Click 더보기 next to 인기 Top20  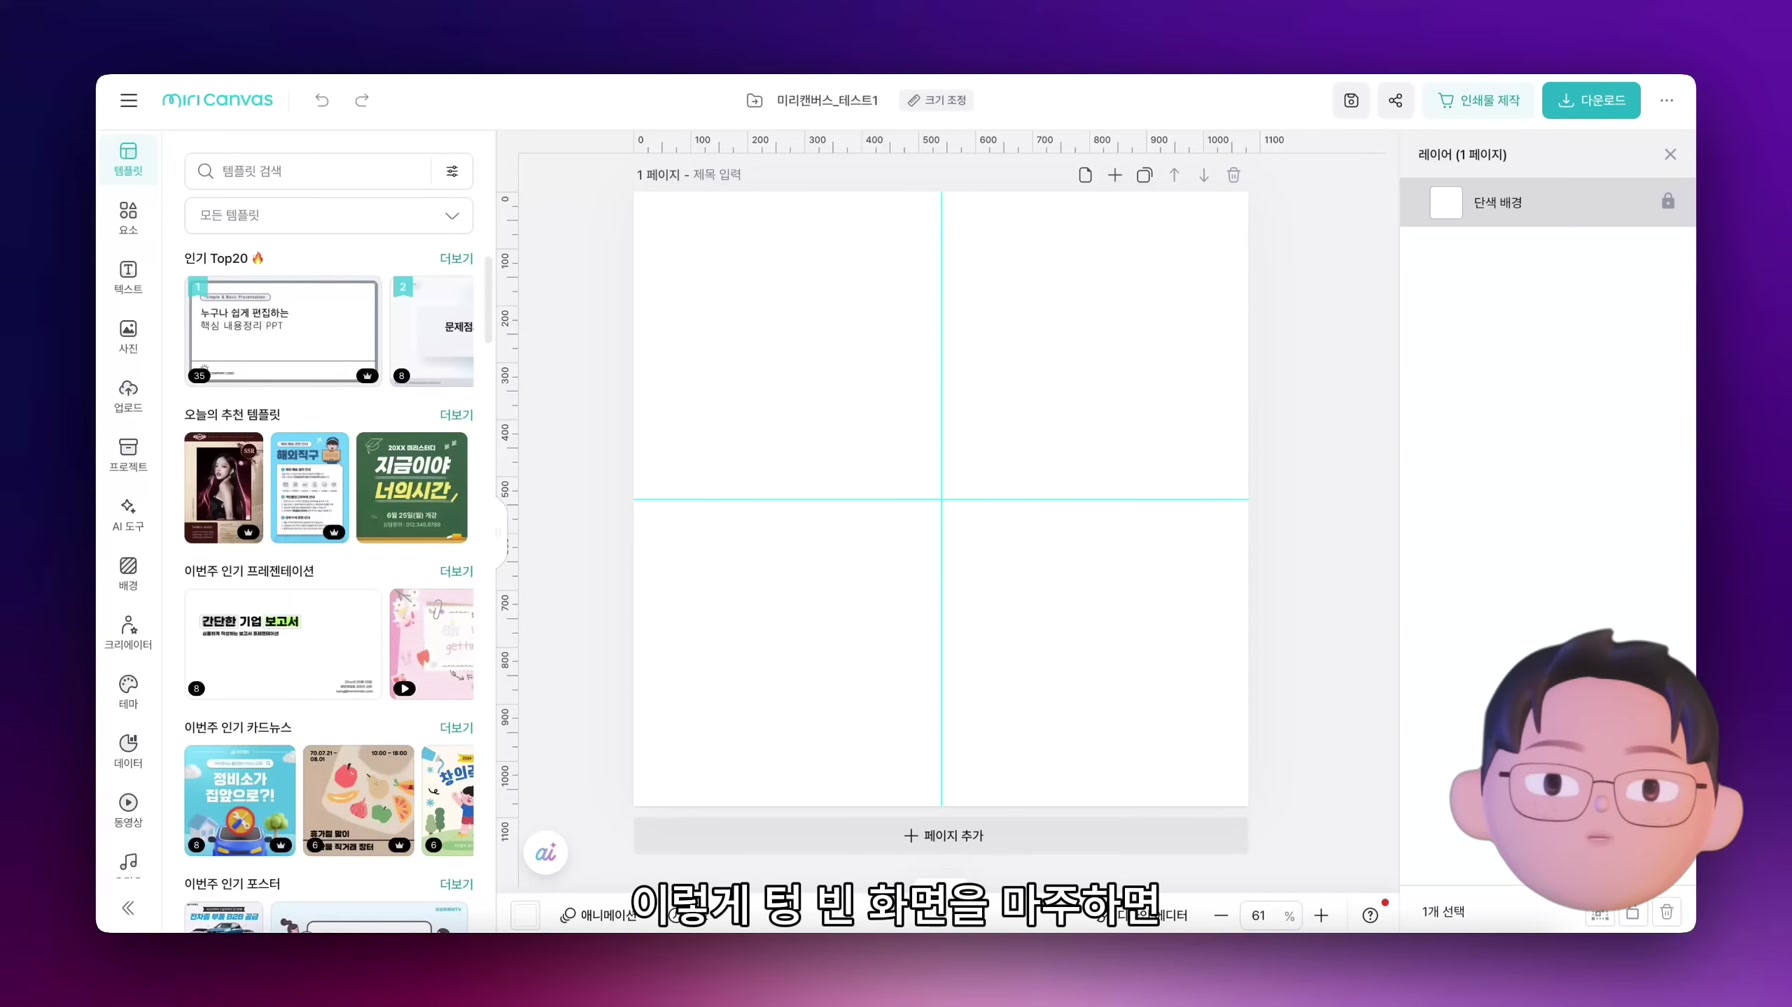click(x=456, y=258)
